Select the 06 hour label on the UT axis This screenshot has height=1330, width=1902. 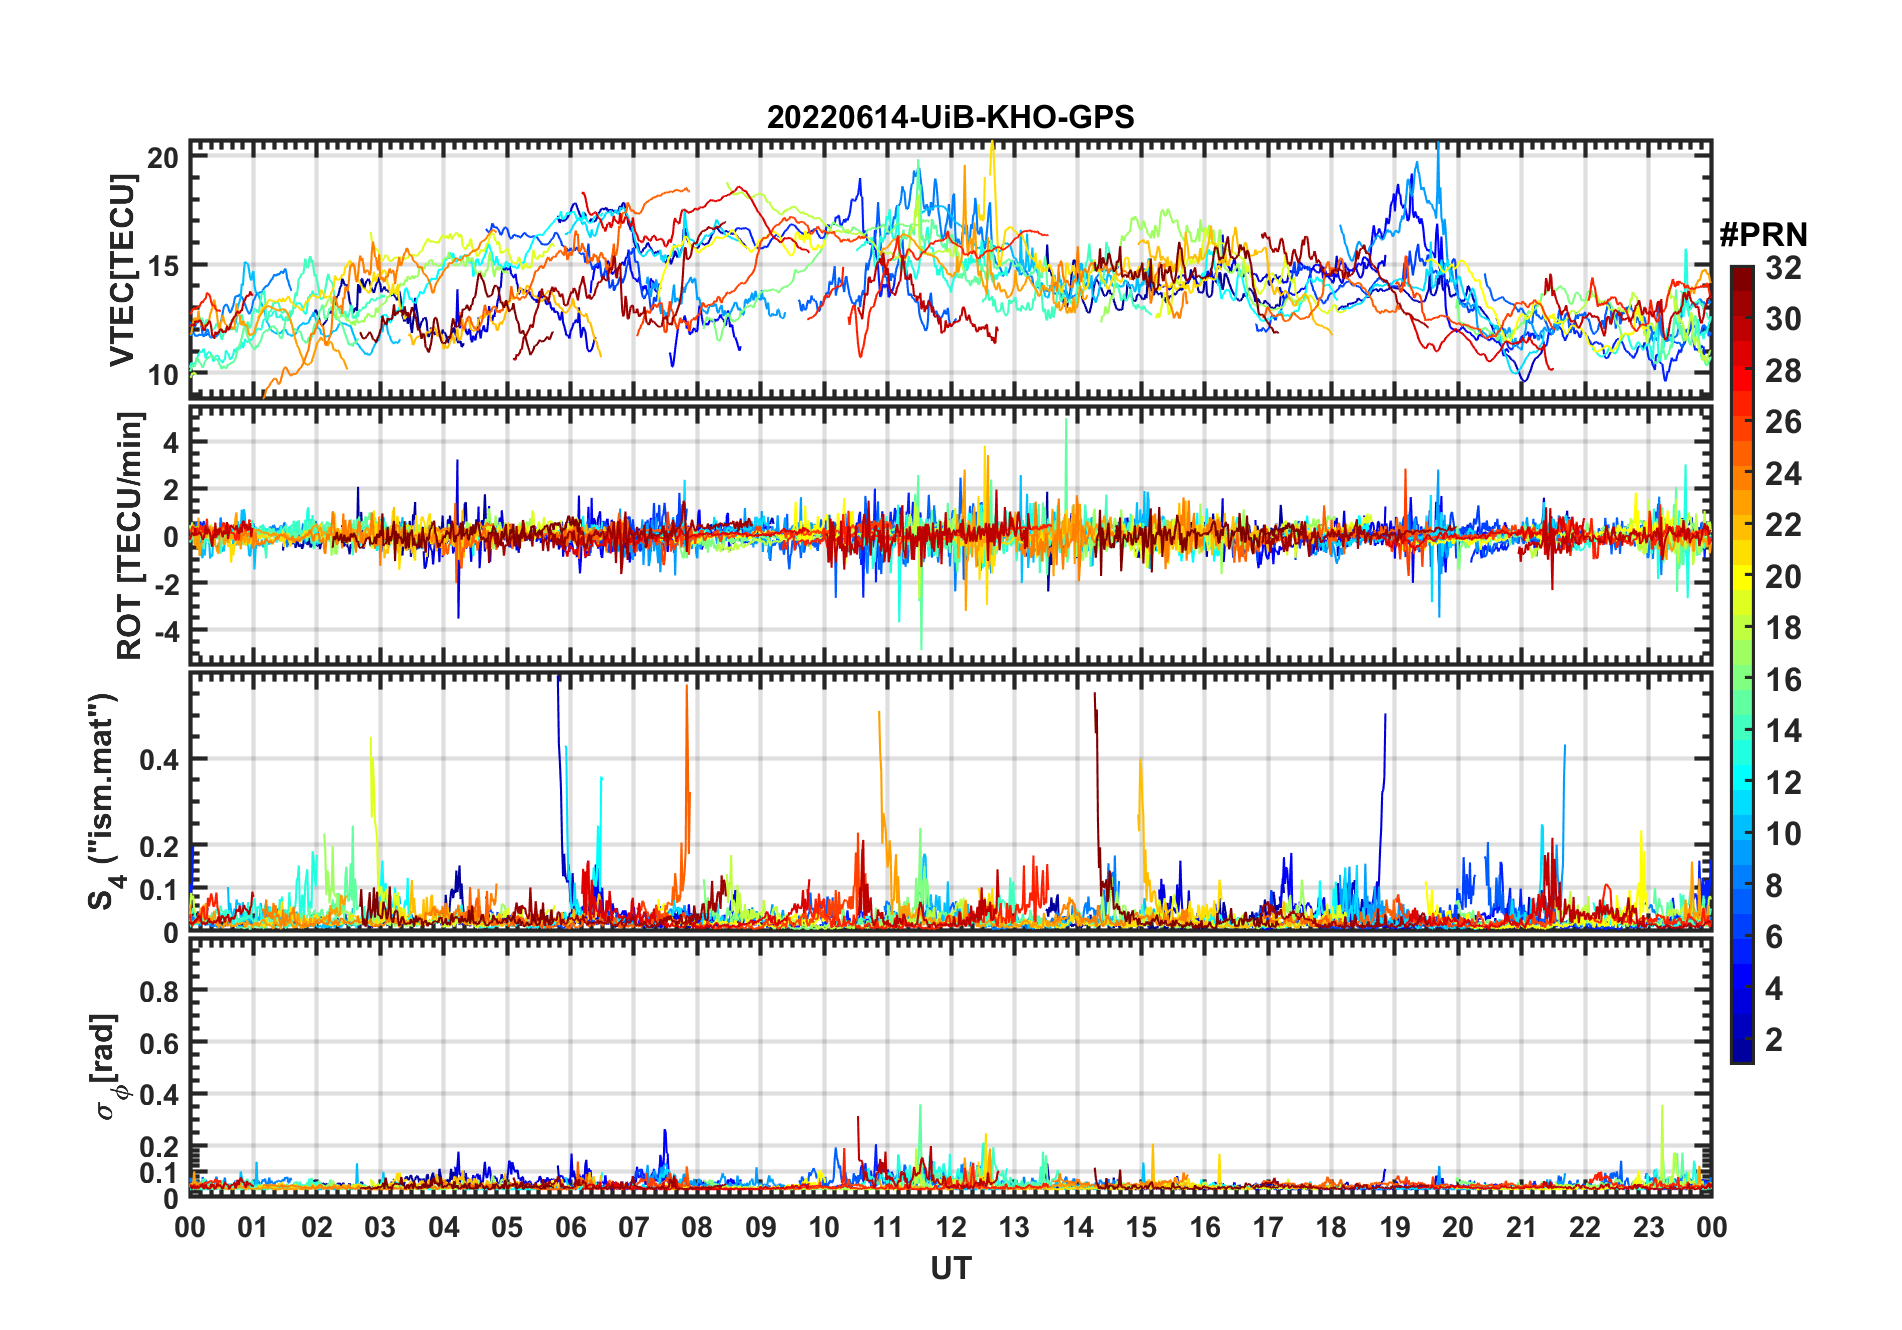pyautogui.click(x=570, y=1227)
